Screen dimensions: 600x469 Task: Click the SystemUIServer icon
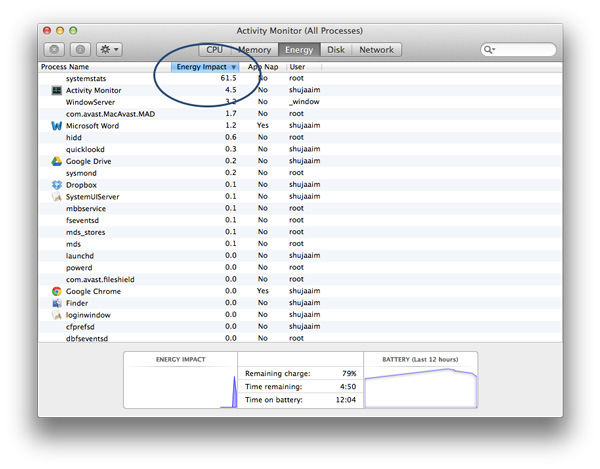tap(57, 197)
